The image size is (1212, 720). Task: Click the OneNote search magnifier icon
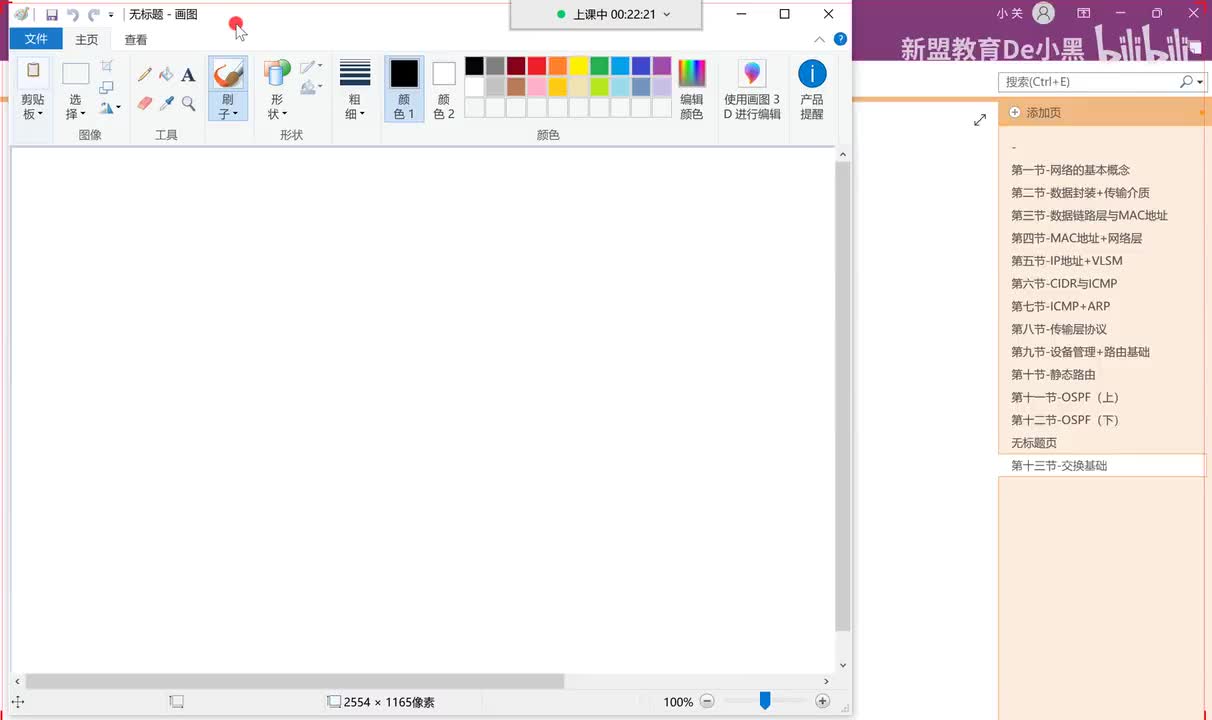pos(1186,82)
